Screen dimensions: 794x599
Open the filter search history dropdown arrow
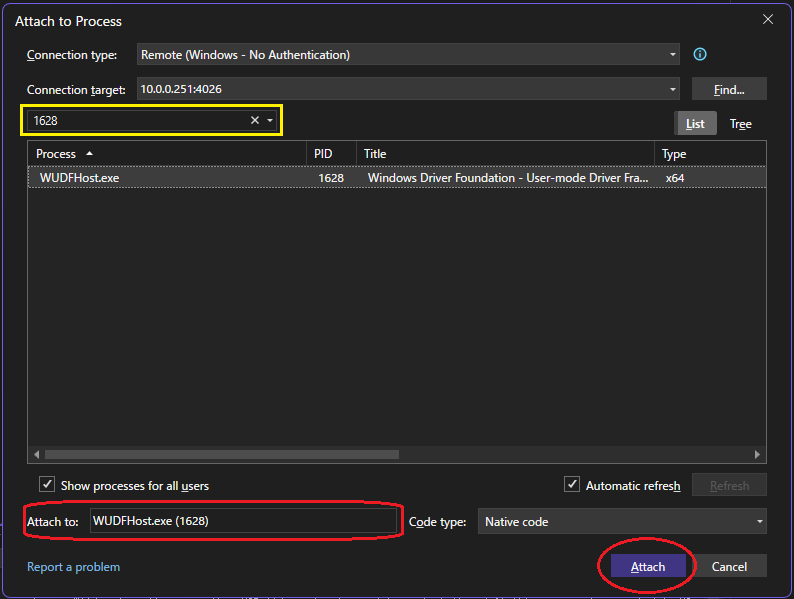[x=270, y=121]
